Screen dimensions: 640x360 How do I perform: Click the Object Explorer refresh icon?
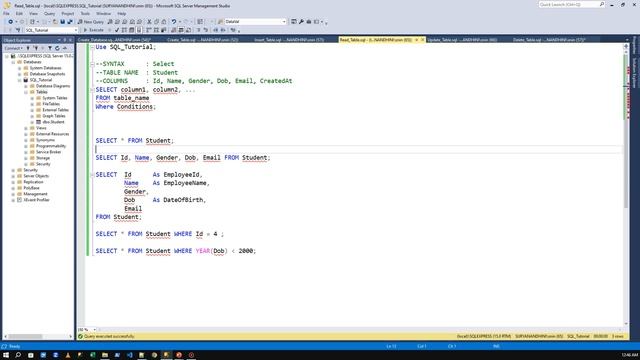pos(57,48)
